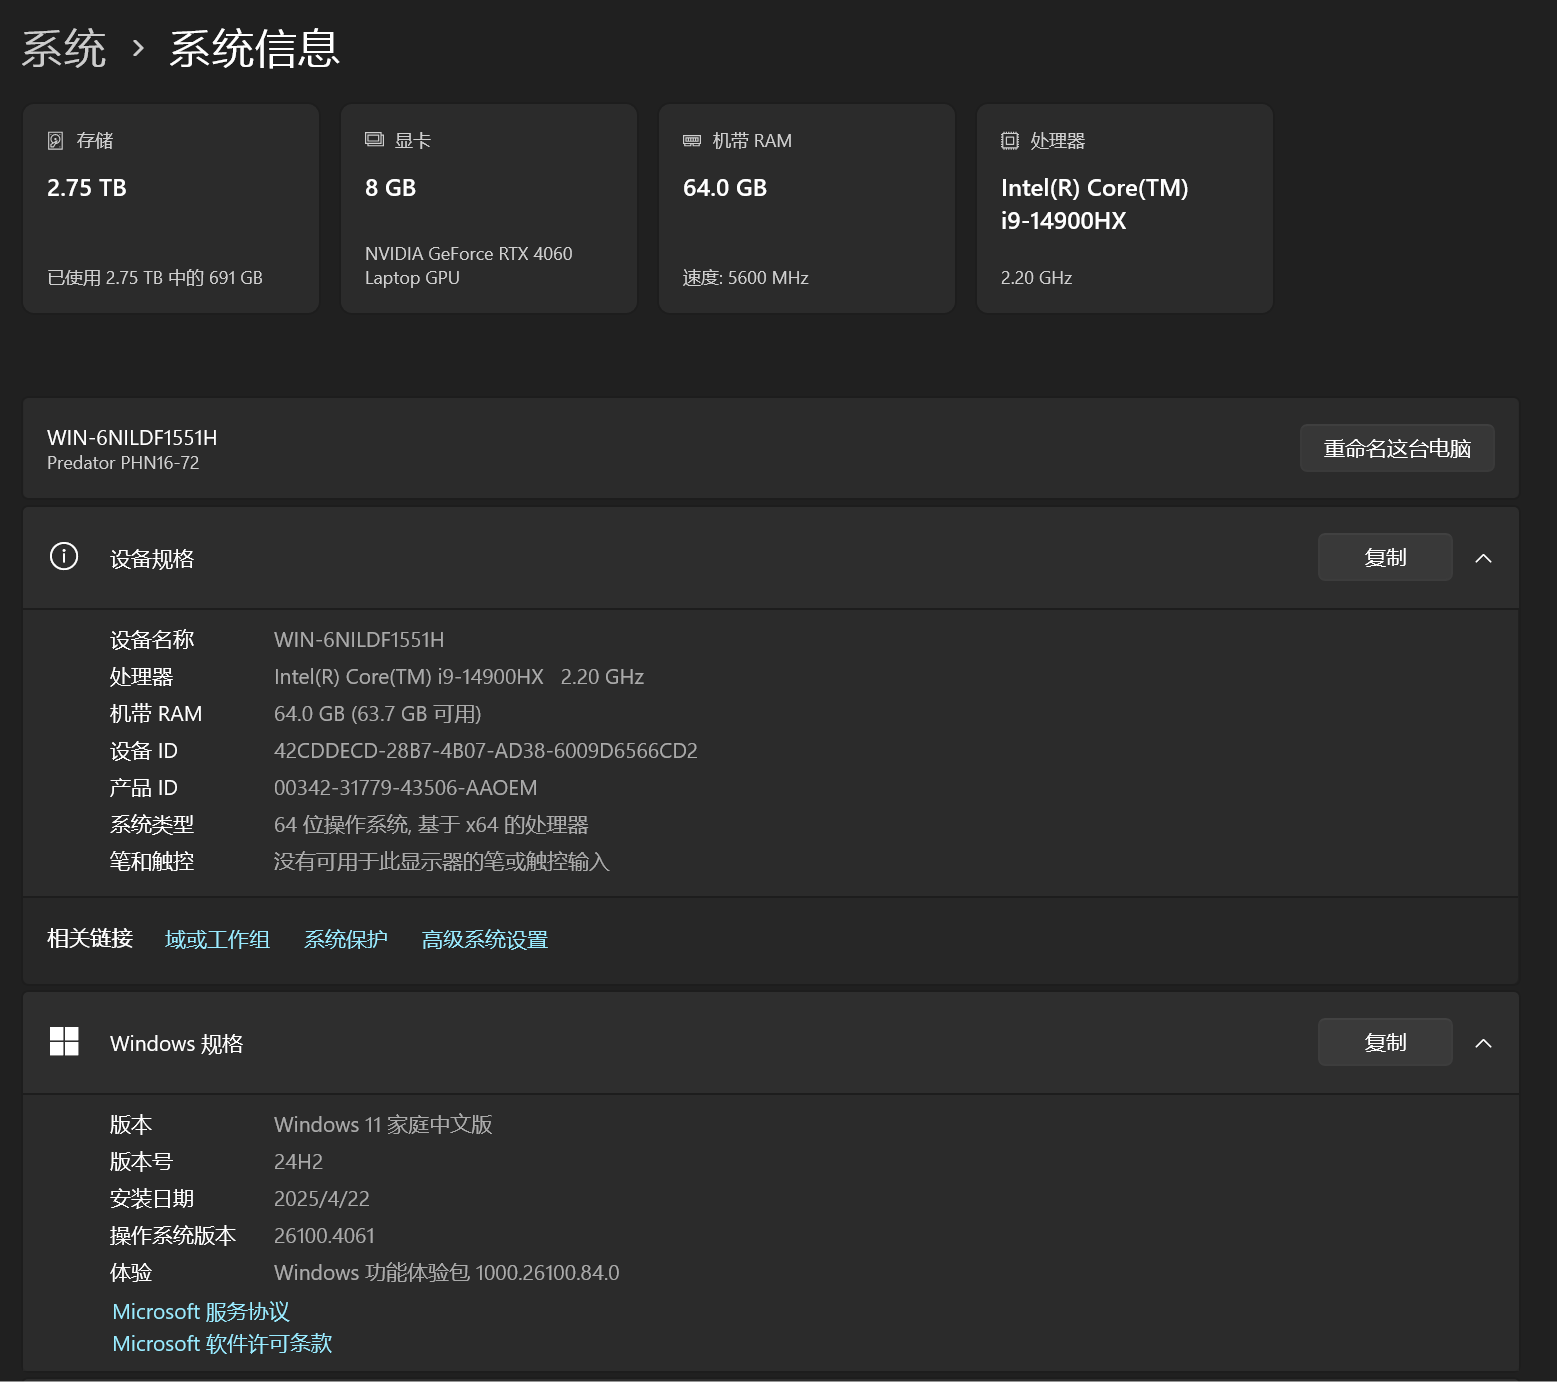The height and width of the screenshot is (1382, 1557).
Task: Click NVIDIA GeForce RTX 4060 Laptop GPU text
Action: [x=469, y=265]
